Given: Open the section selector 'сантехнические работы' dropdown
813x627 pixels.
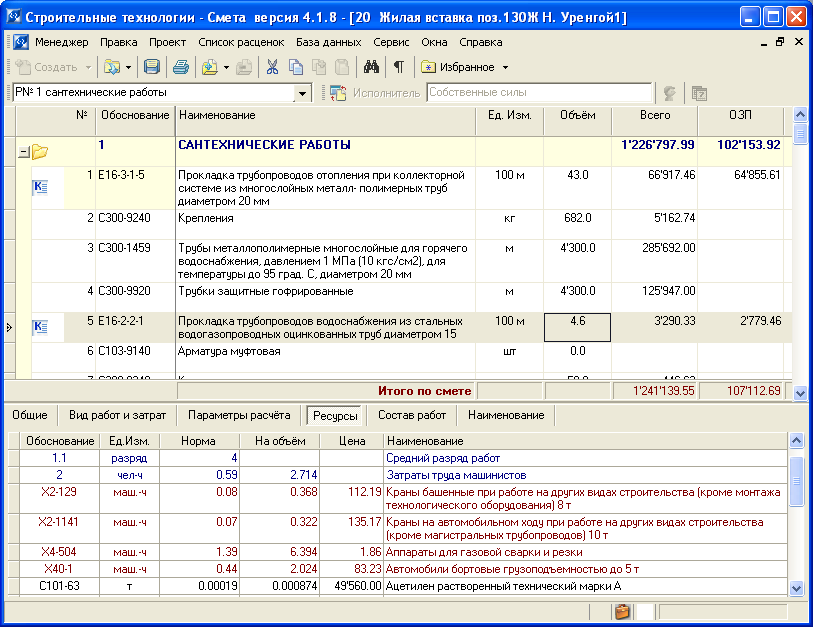Looking at the screenshot, I should tap(302, 93).
